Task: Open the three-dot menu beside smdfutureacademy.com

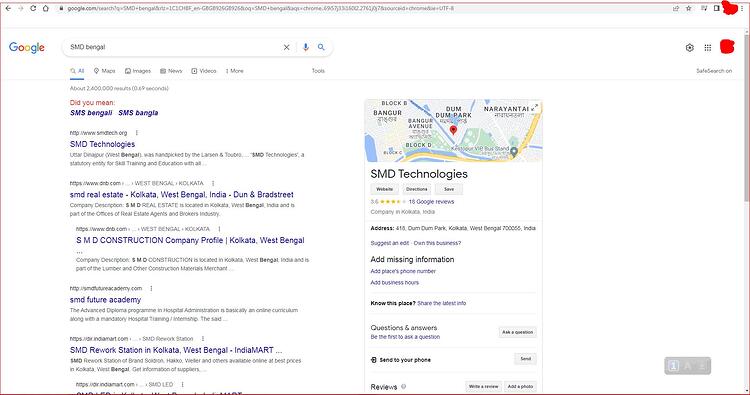Action: (x=152, y=288)
